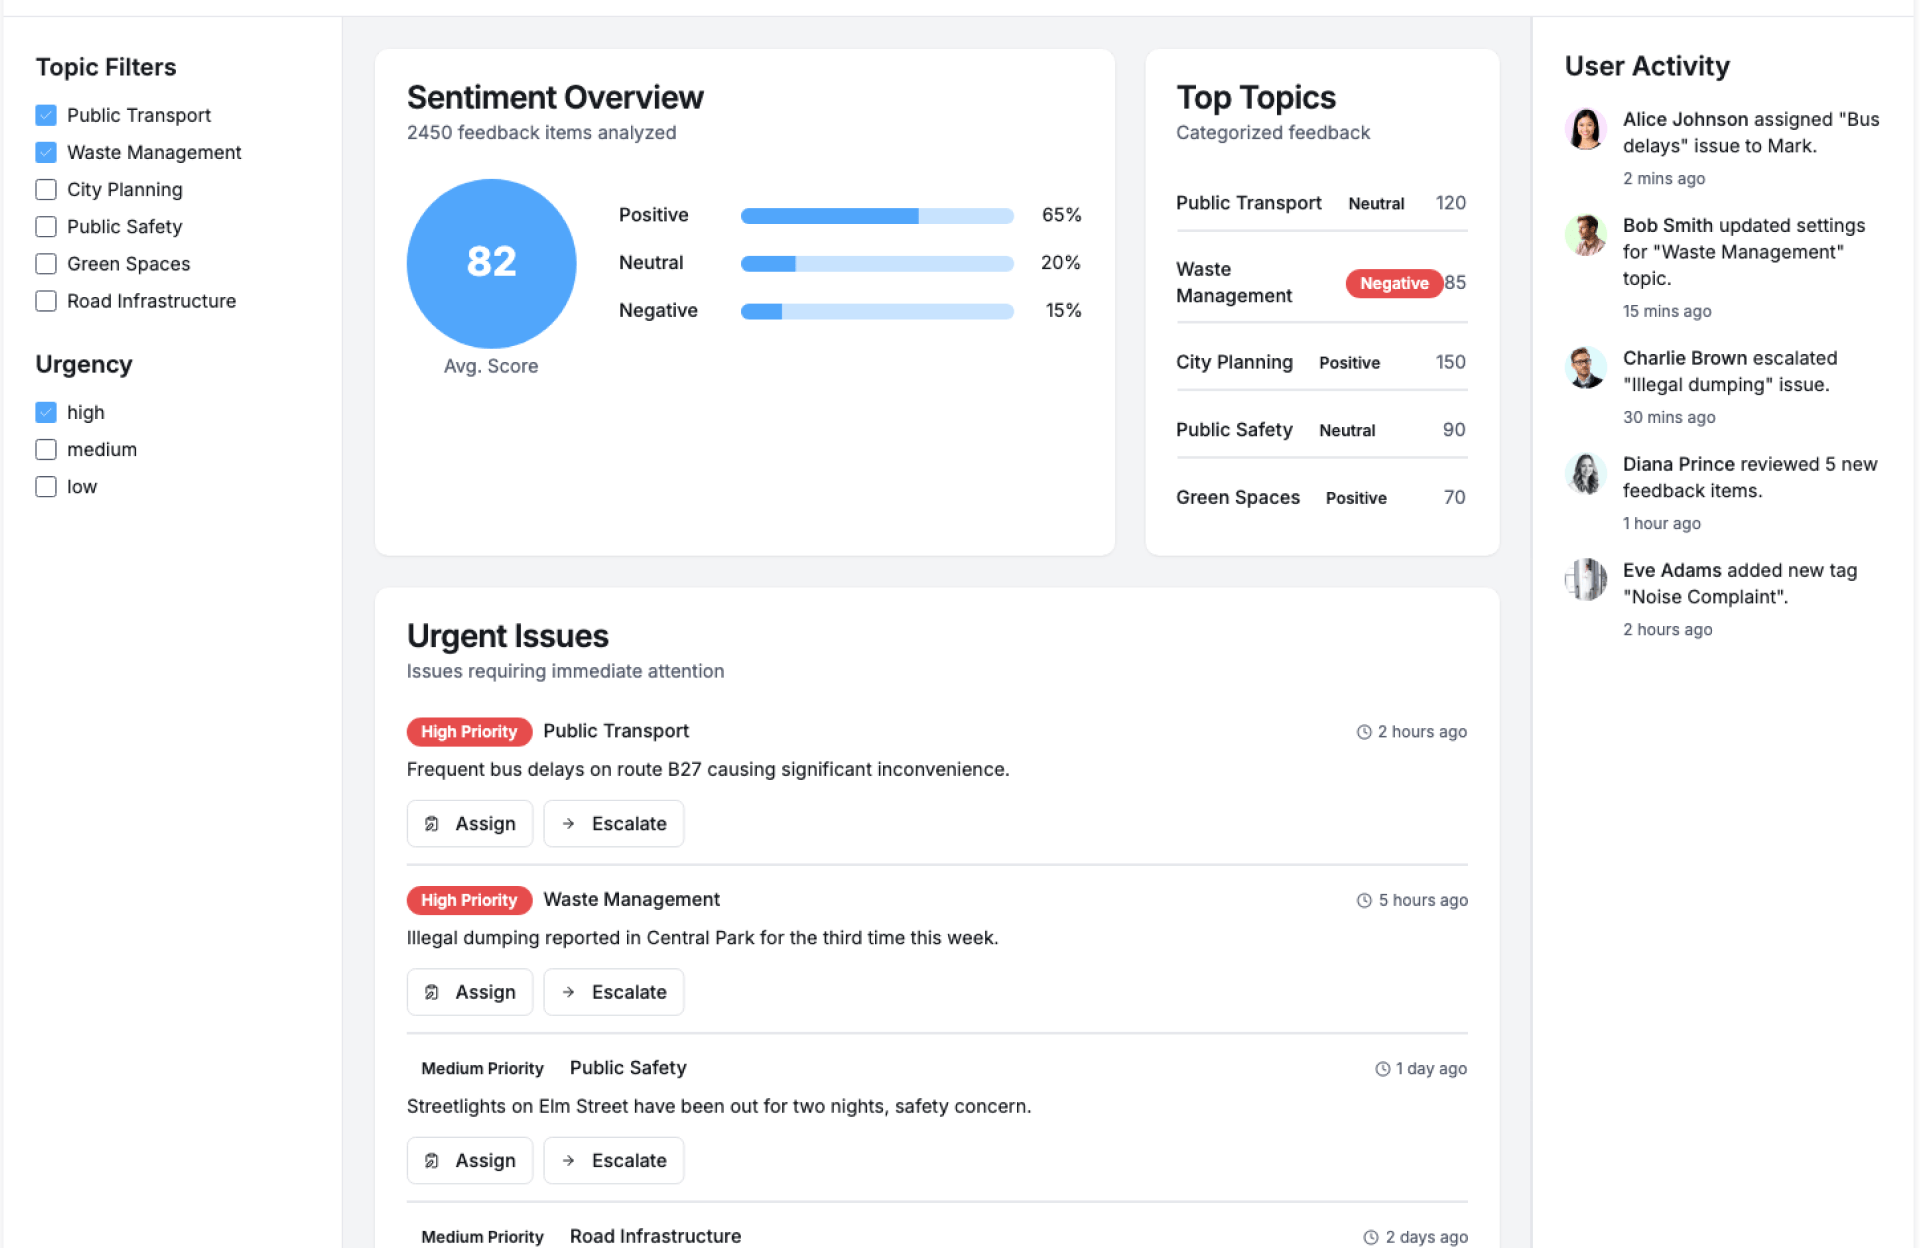
Task: Click the 82 average score circle
Action: (491, 263)
